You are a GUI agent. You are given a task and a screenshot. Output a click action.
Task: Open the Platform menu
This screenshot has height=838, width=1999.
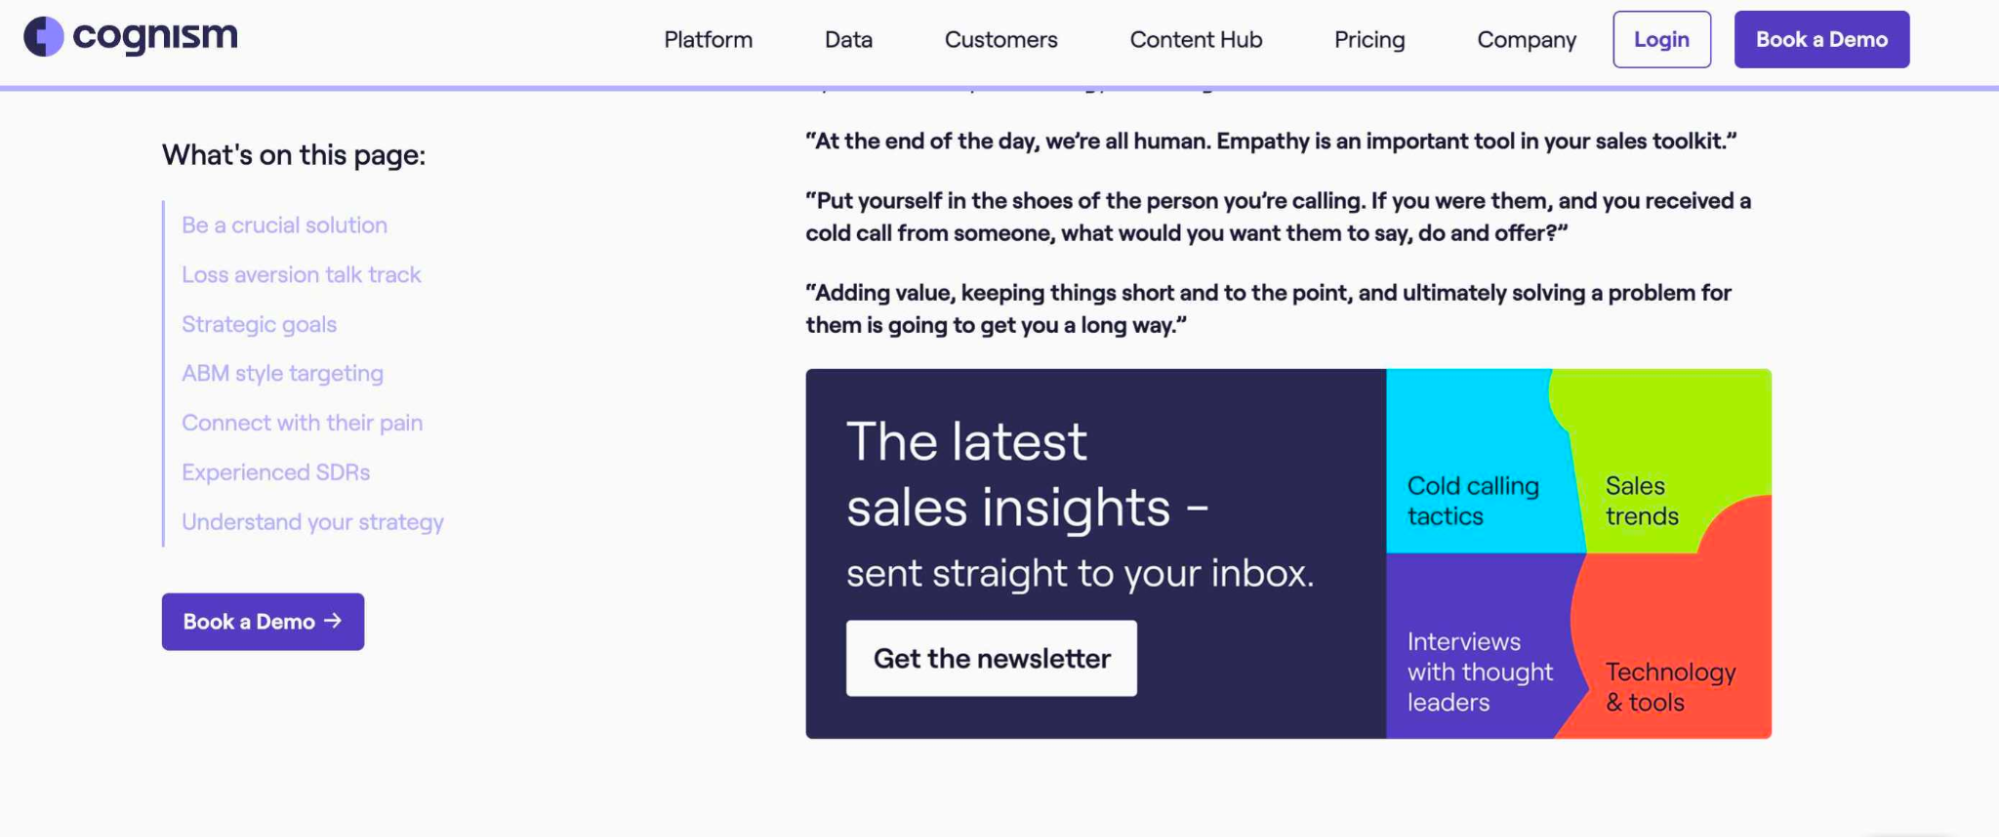point(708,40)
